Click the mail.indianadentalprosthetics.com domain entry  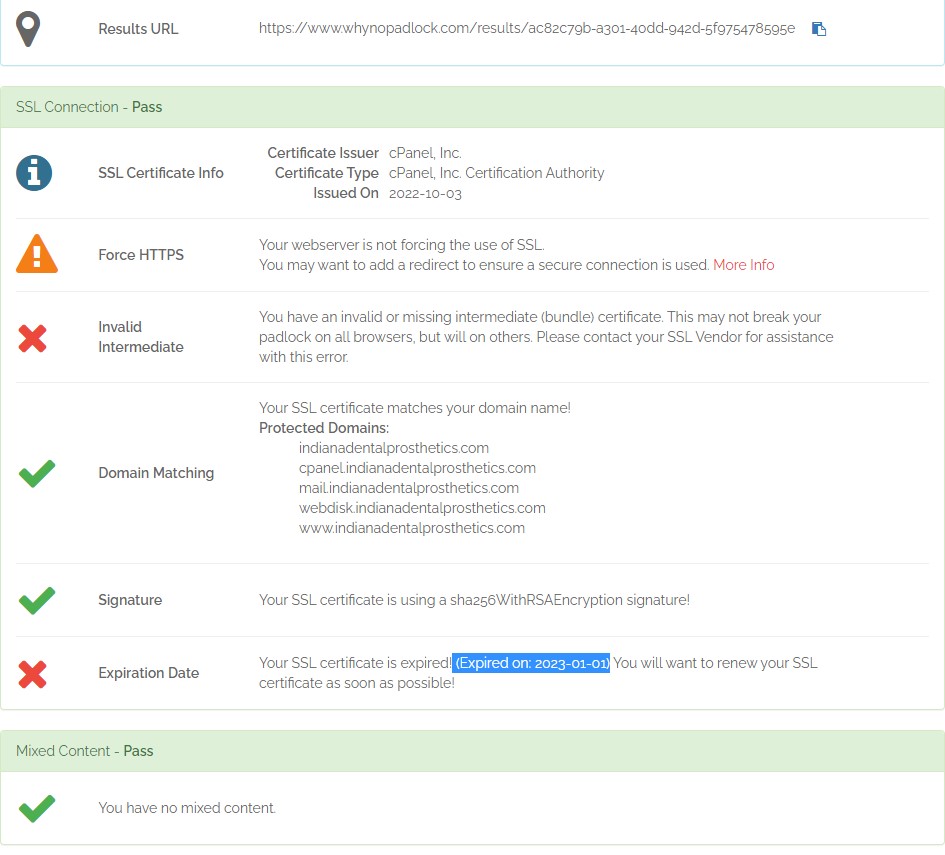pos(408,488)
